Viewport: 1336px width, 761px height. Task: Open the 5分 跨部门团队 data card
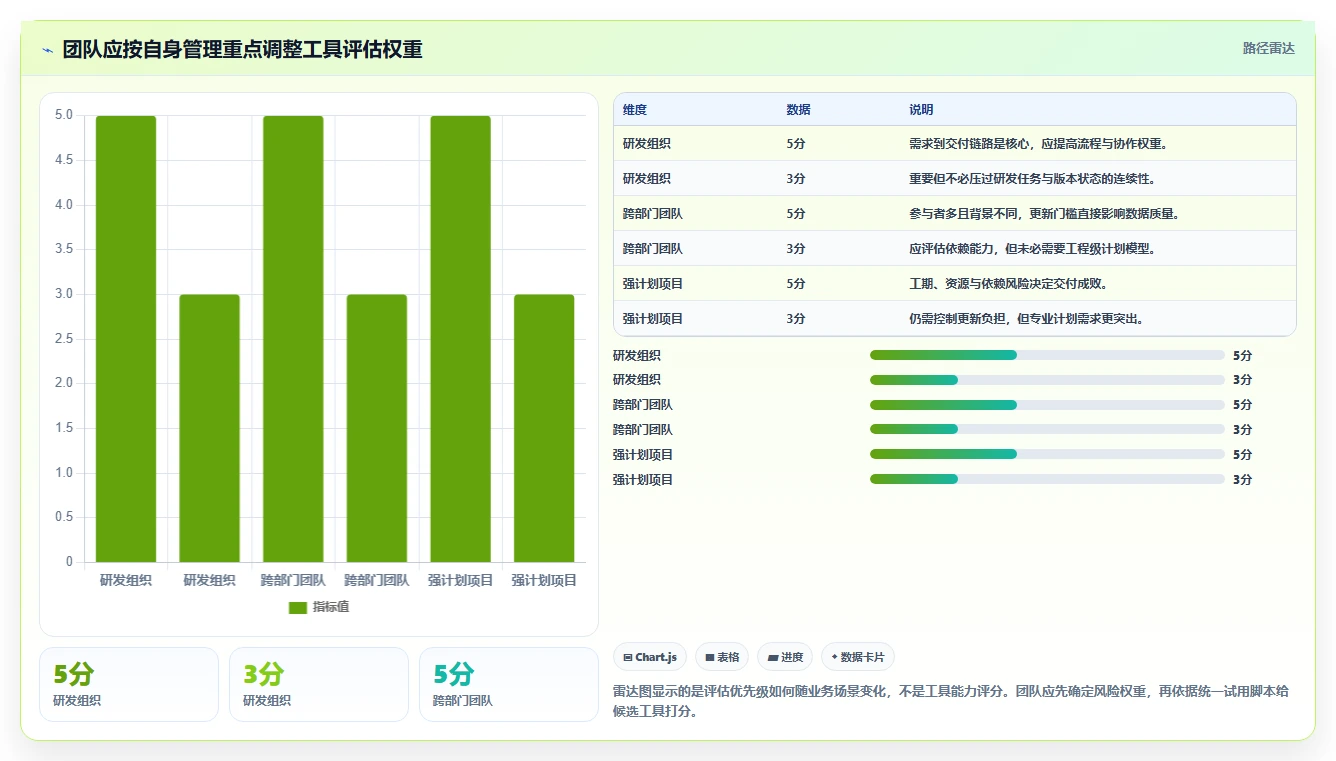coord(509,684)
